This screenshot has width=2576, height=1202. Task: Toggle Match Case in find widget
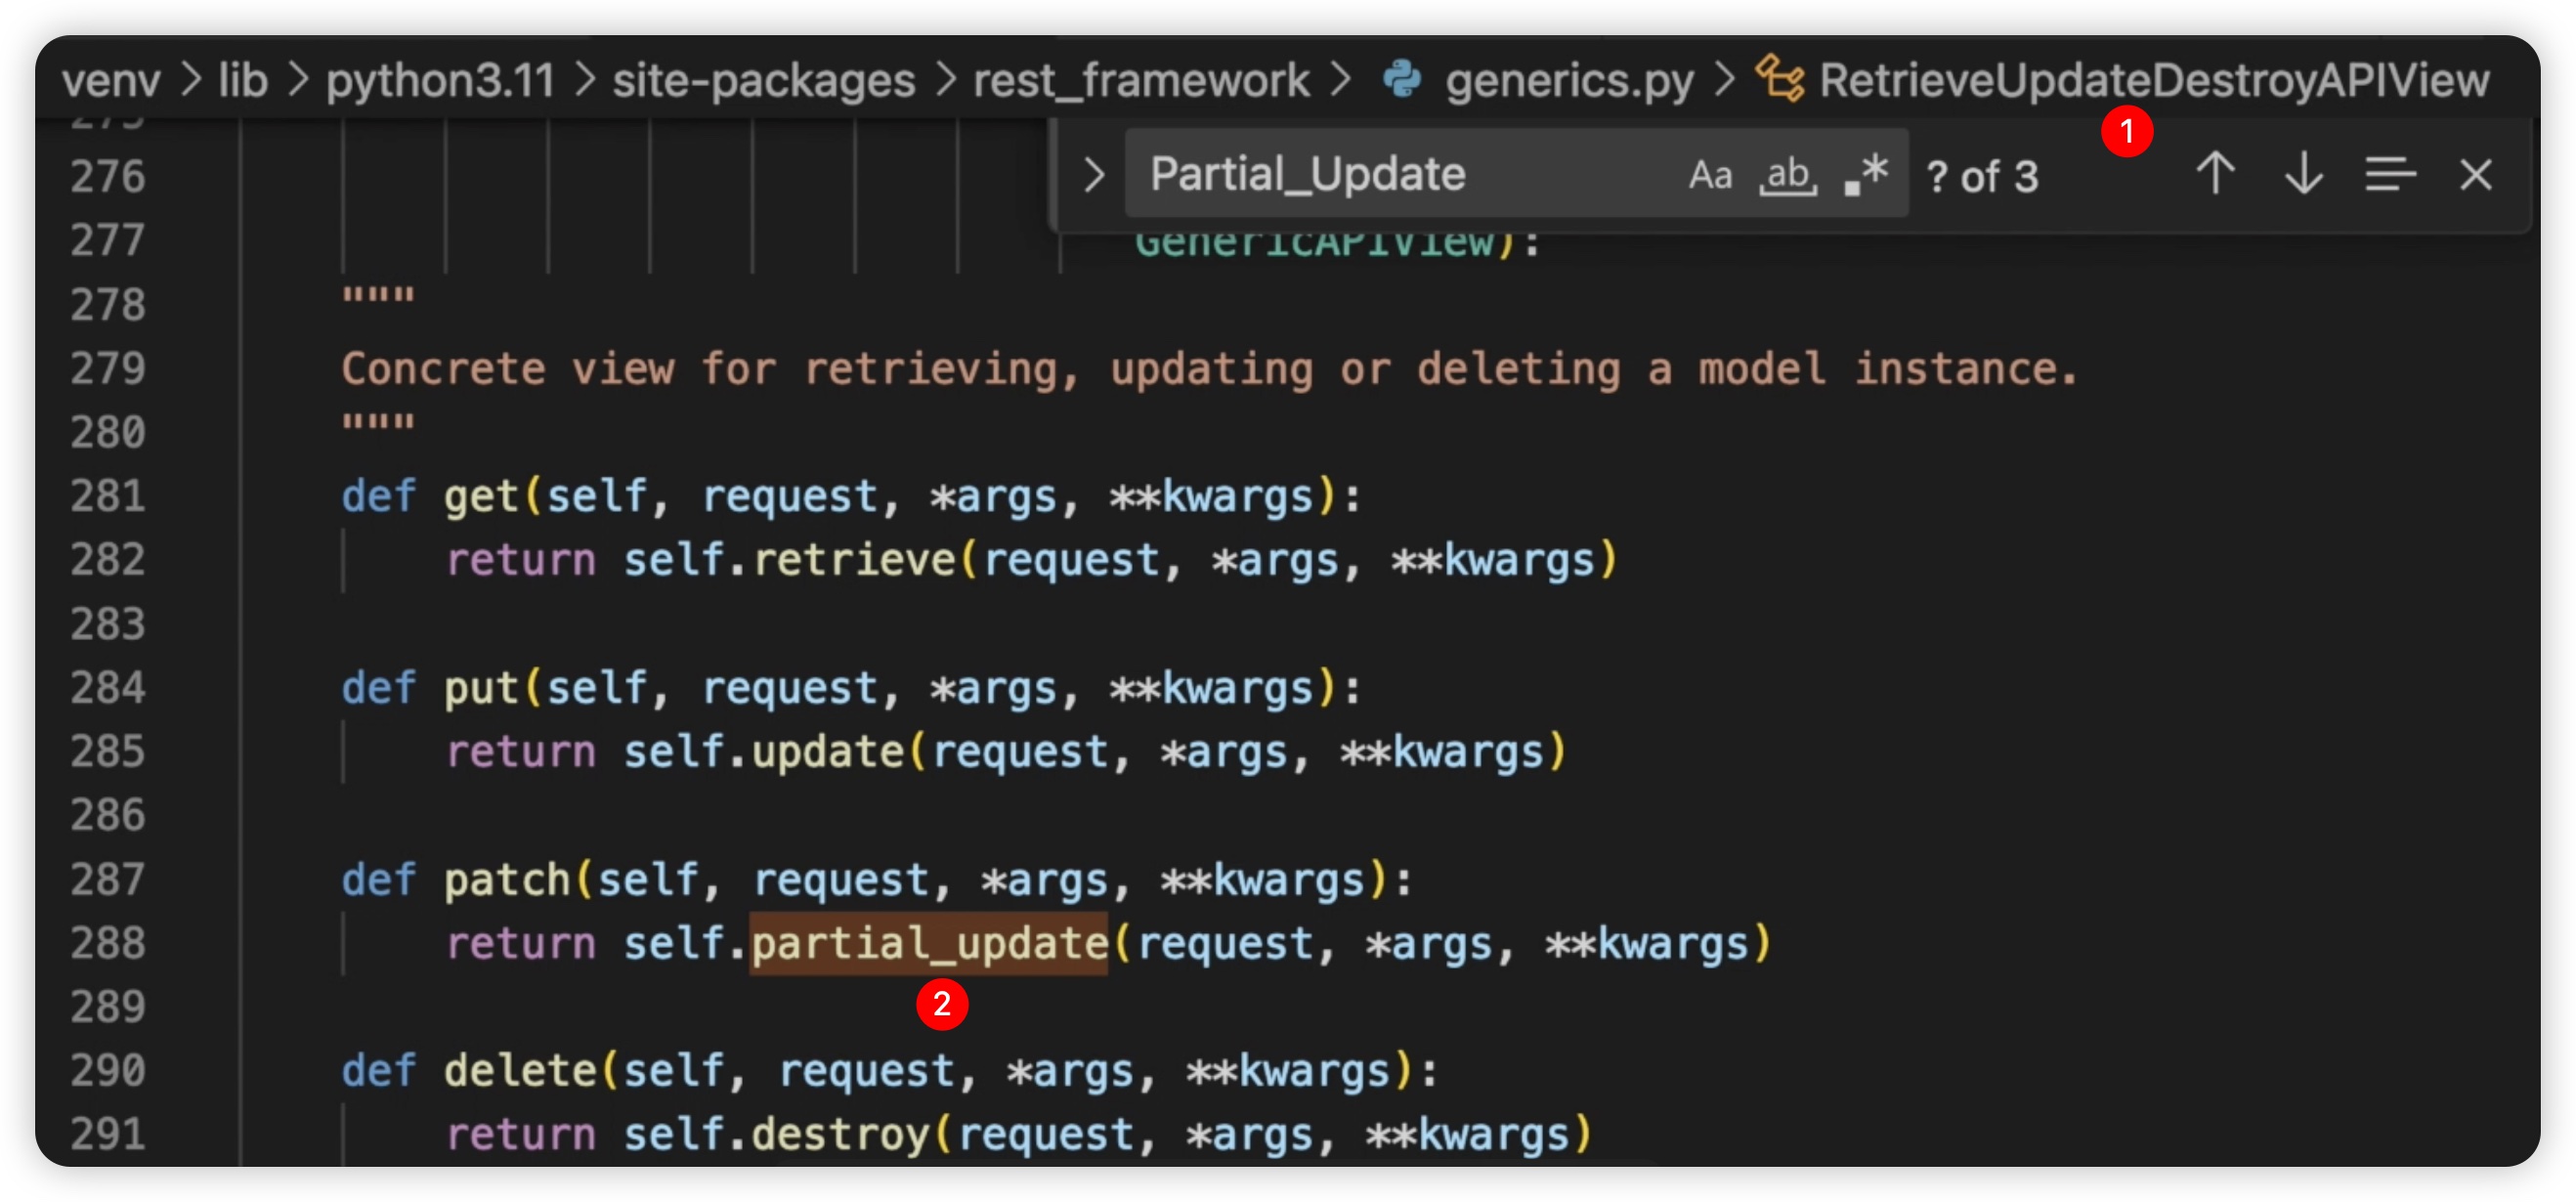pyautogui.click(x=1709, y=175)
